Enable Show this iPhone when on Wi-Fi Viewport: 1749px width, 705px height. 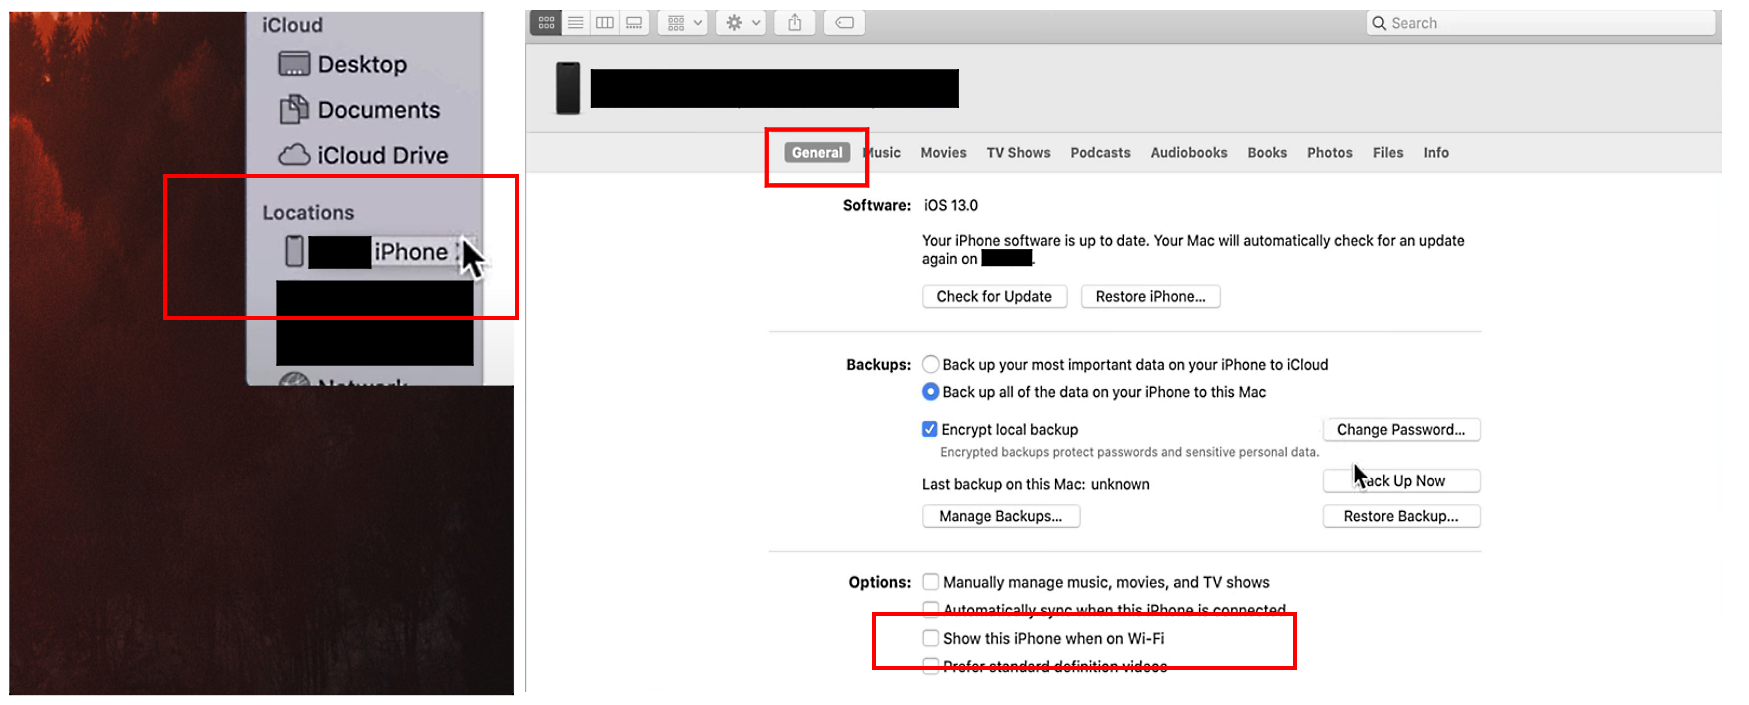pyautogui.click(x=931, y=638)
